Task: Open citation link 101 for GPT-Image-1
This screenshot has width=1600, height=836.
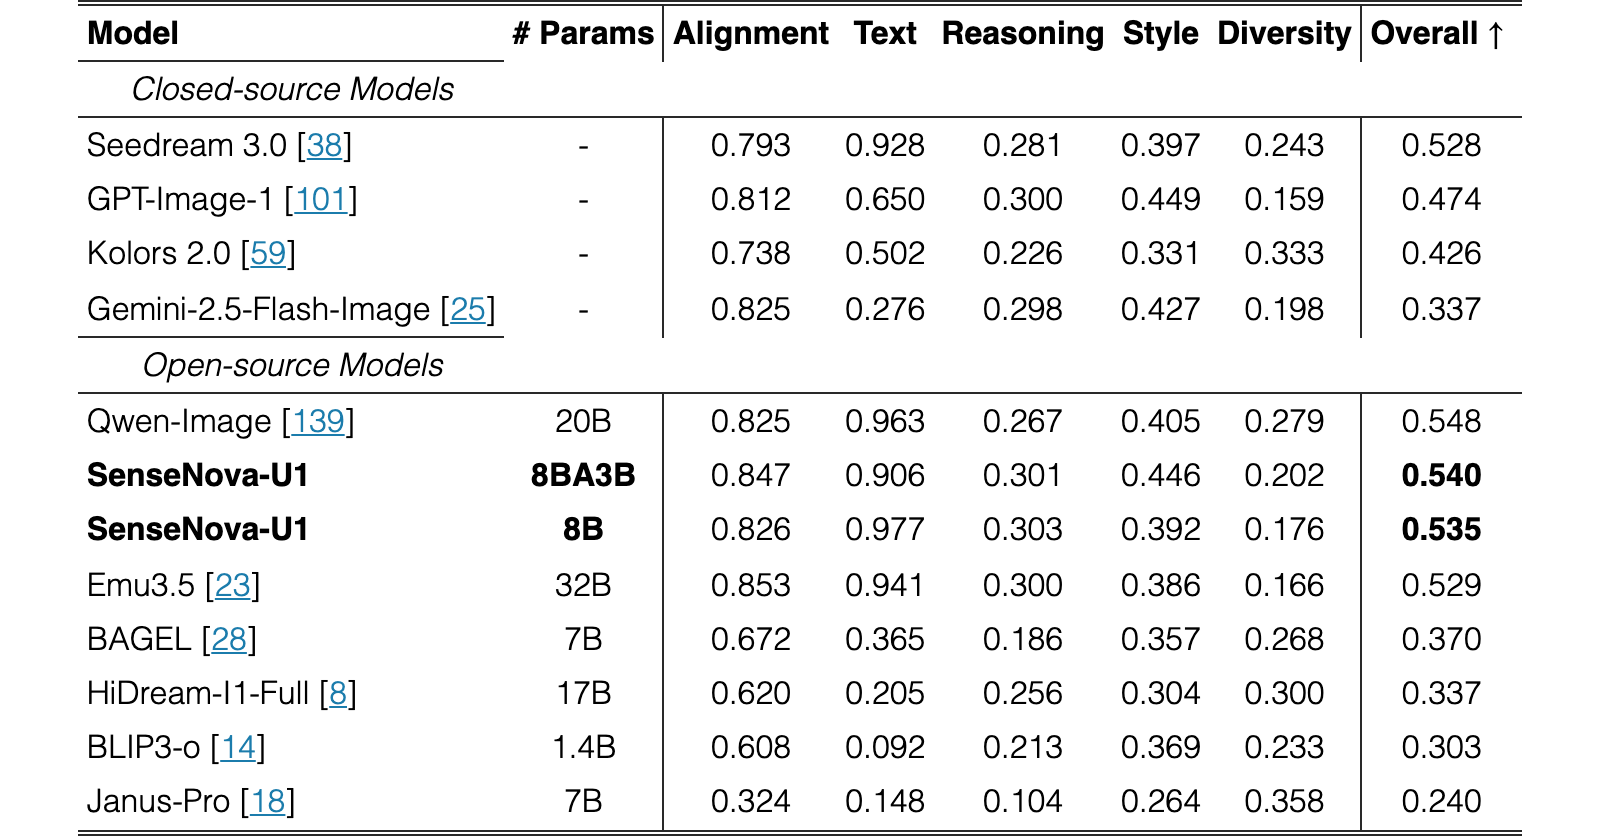Action: point(321,199)
